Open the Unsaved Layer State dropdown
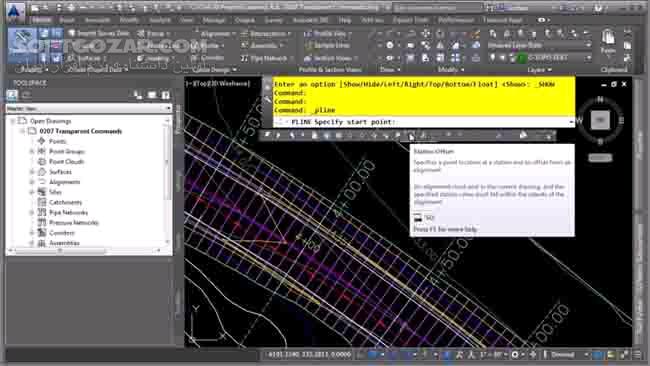650x366 pixels. coord(539,45)
